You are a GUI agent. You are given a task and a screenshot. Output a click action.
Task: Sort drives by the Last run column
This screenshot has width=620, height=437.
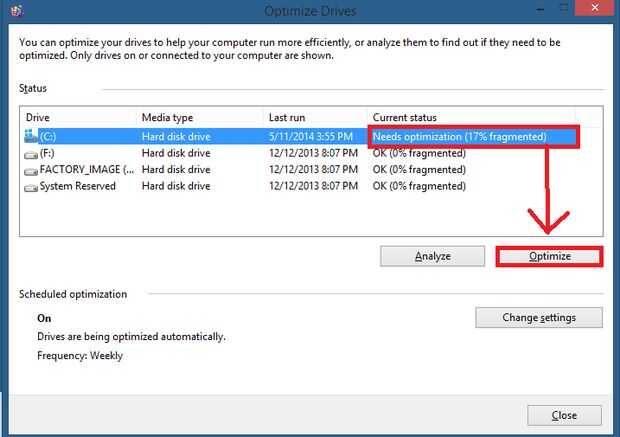pyautogui.click(x=315, y=118)
